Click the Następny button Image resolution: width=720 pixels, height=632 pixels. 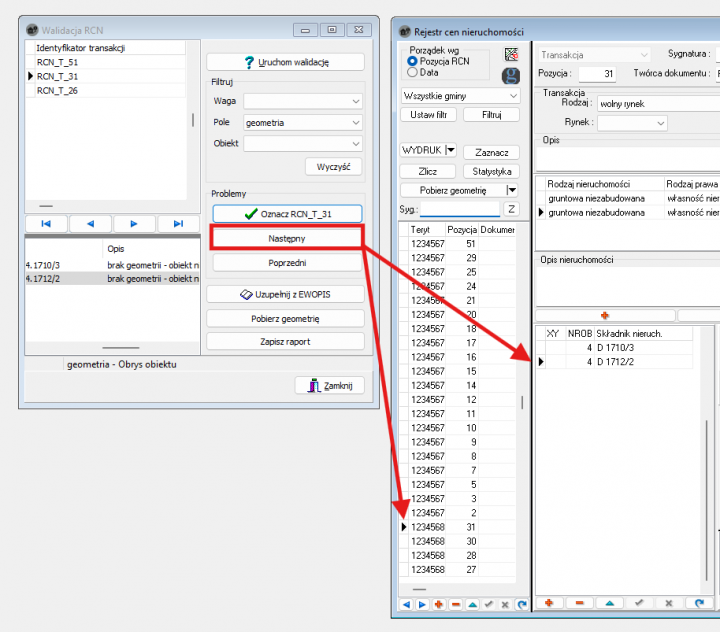(x=287, y=238)
